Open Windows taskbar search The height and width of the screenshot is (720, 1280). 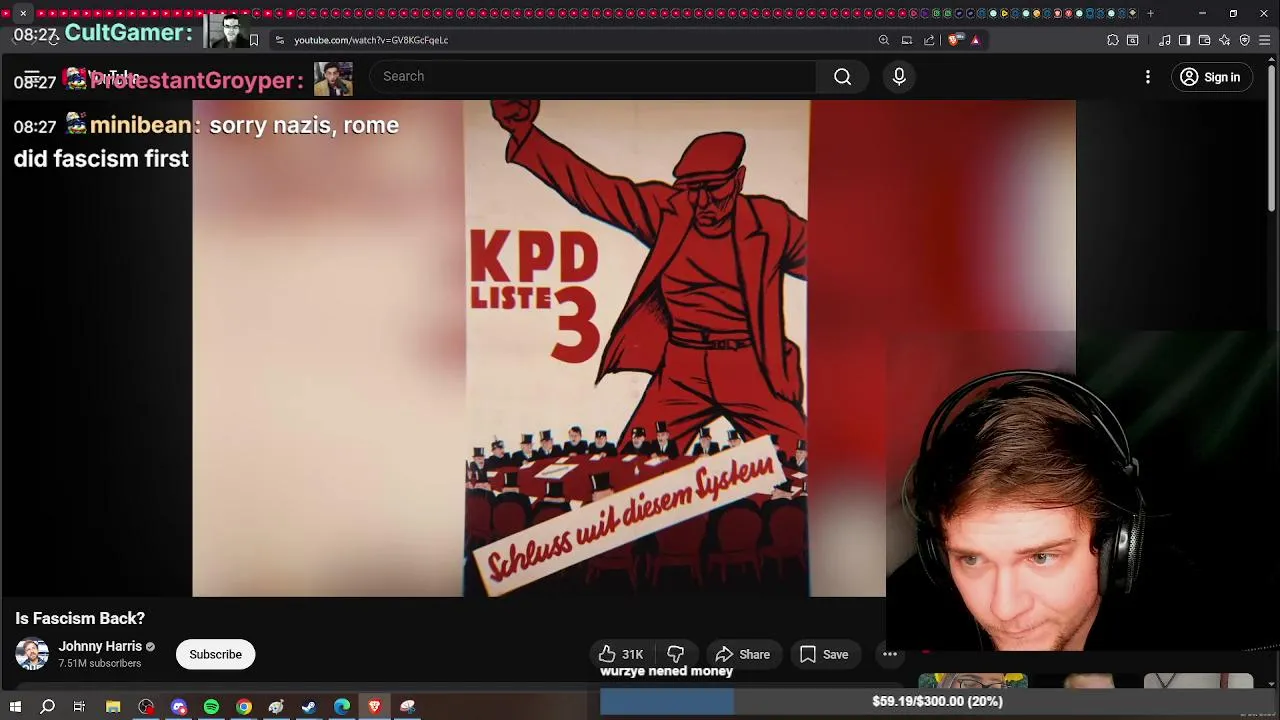47,706
